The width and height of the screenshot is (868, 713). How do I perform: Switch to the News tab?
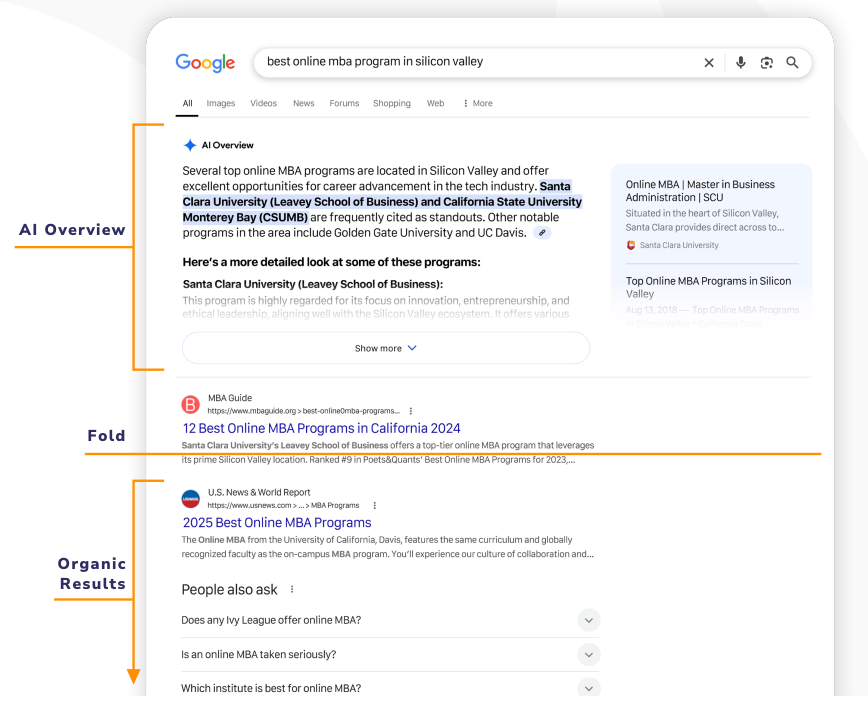tap(303, 103)
